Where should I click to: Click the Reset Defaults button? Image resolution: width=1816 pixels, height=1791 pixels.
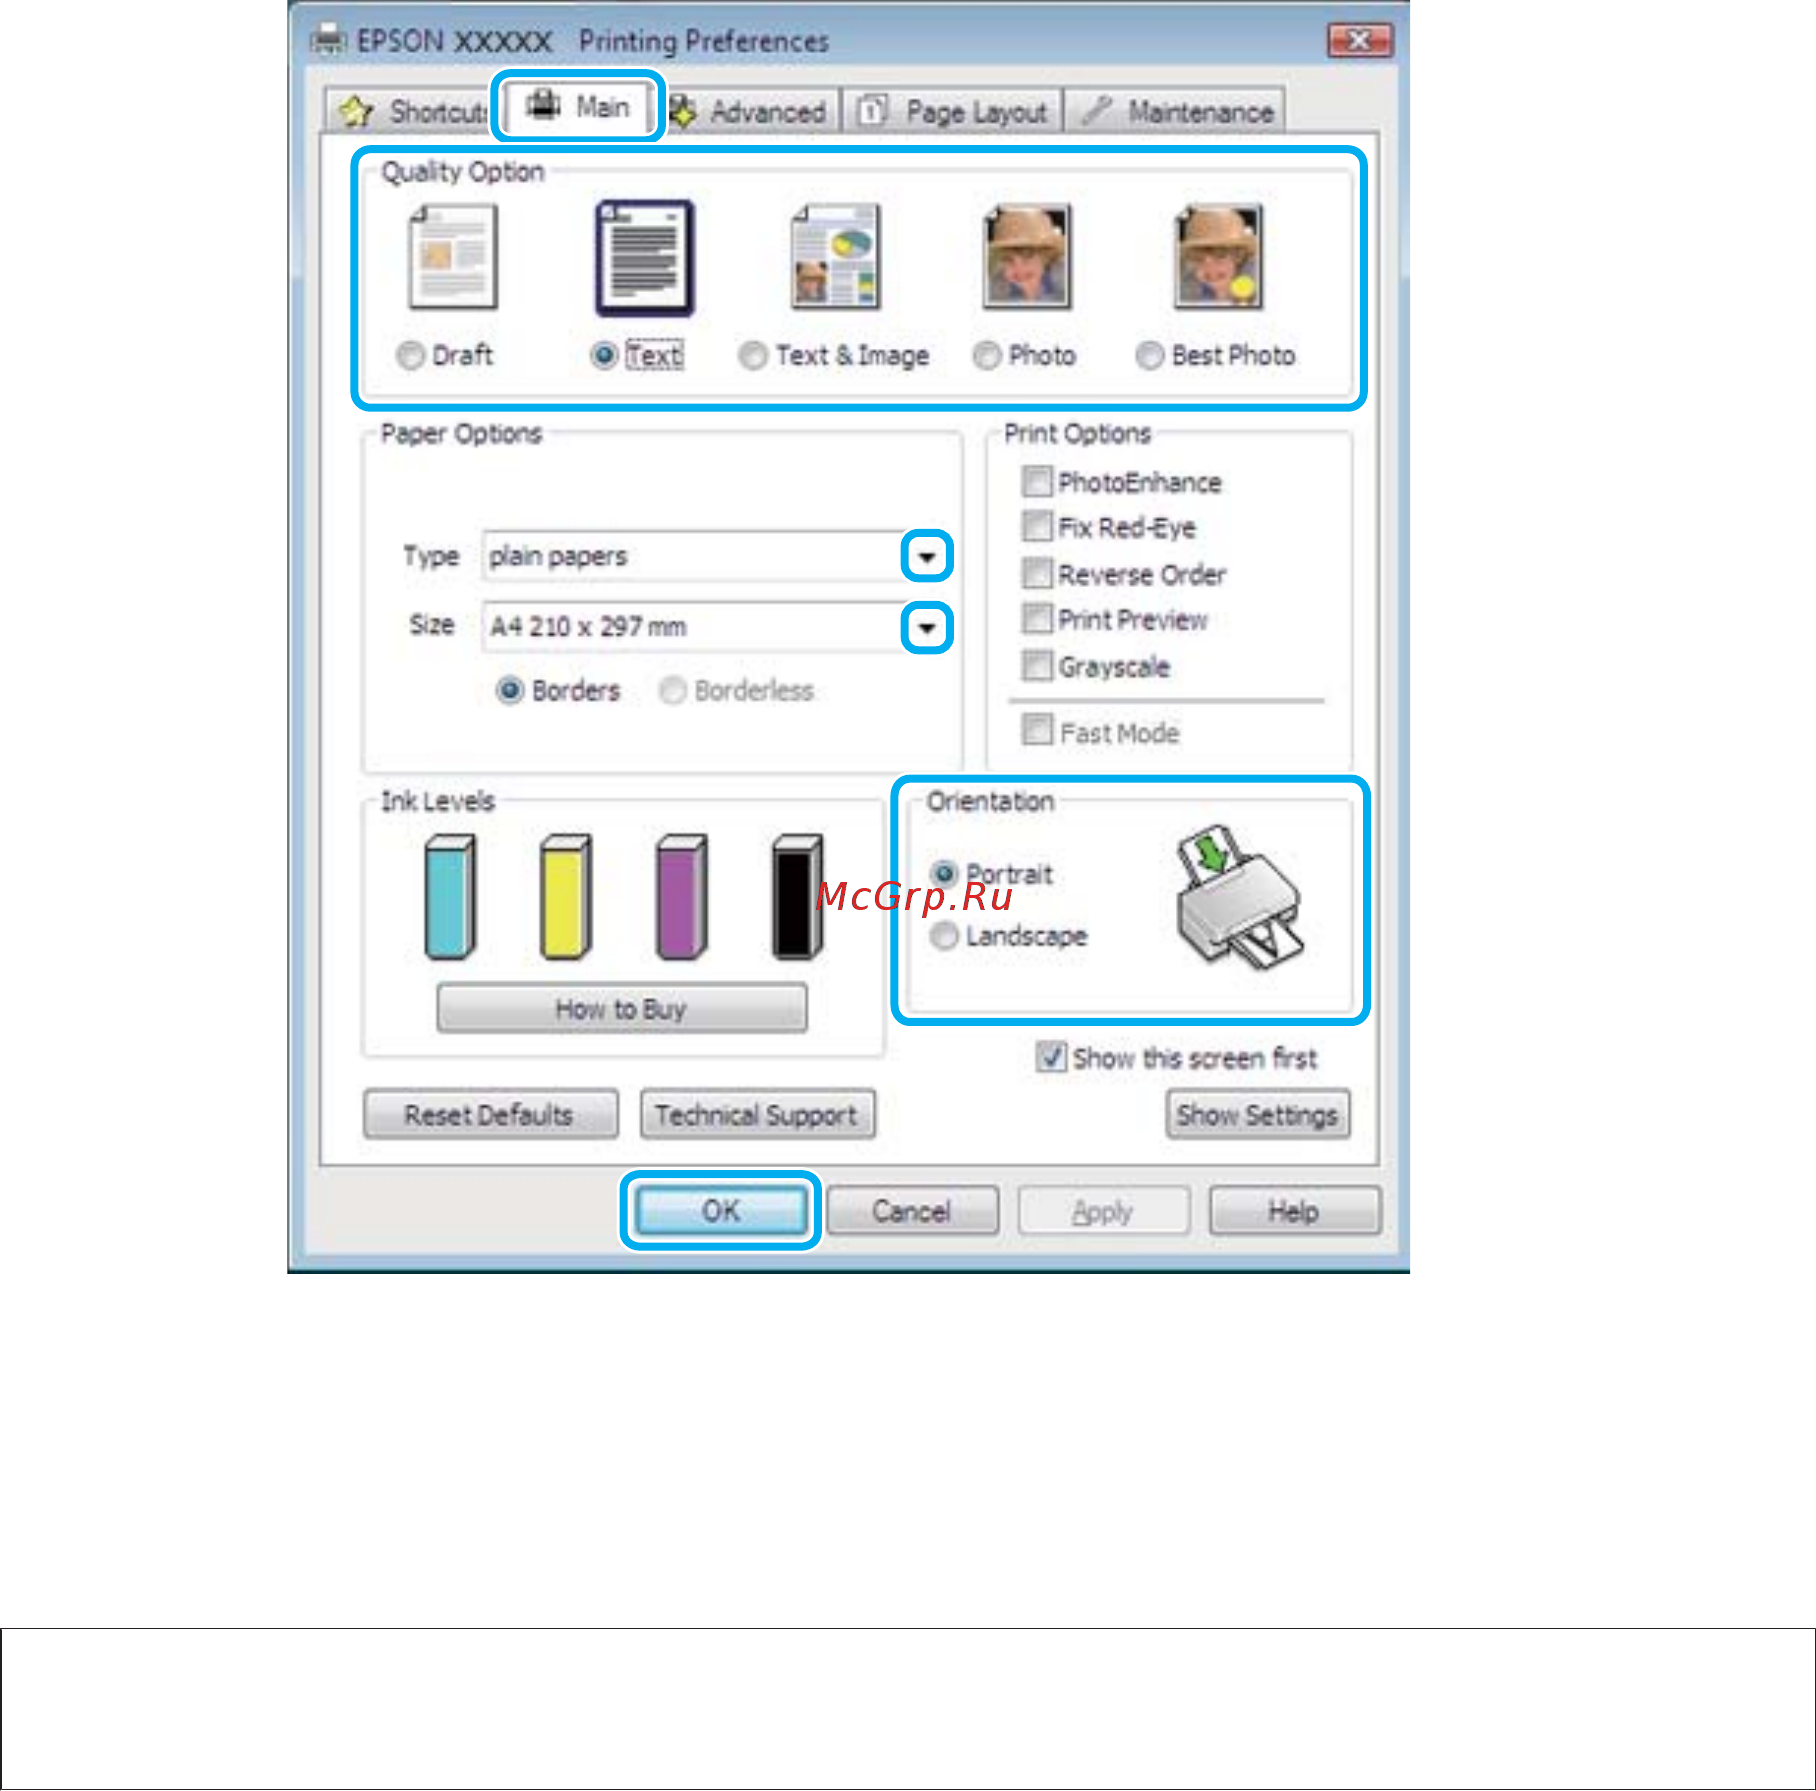point(490,1114)
